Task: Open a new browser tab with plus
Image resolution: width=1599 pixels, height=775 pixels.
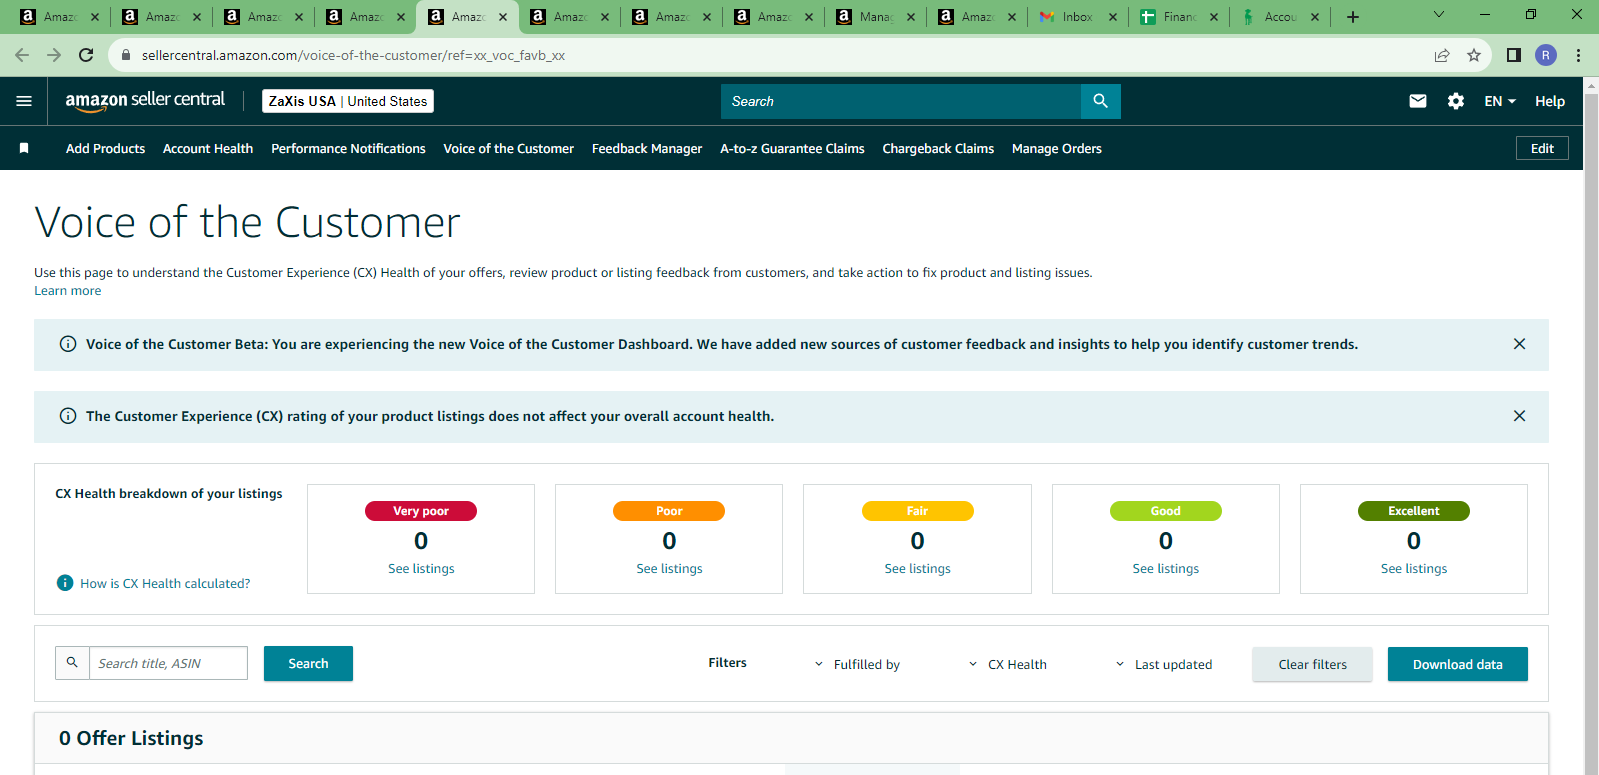Action: pos(1353,17)
